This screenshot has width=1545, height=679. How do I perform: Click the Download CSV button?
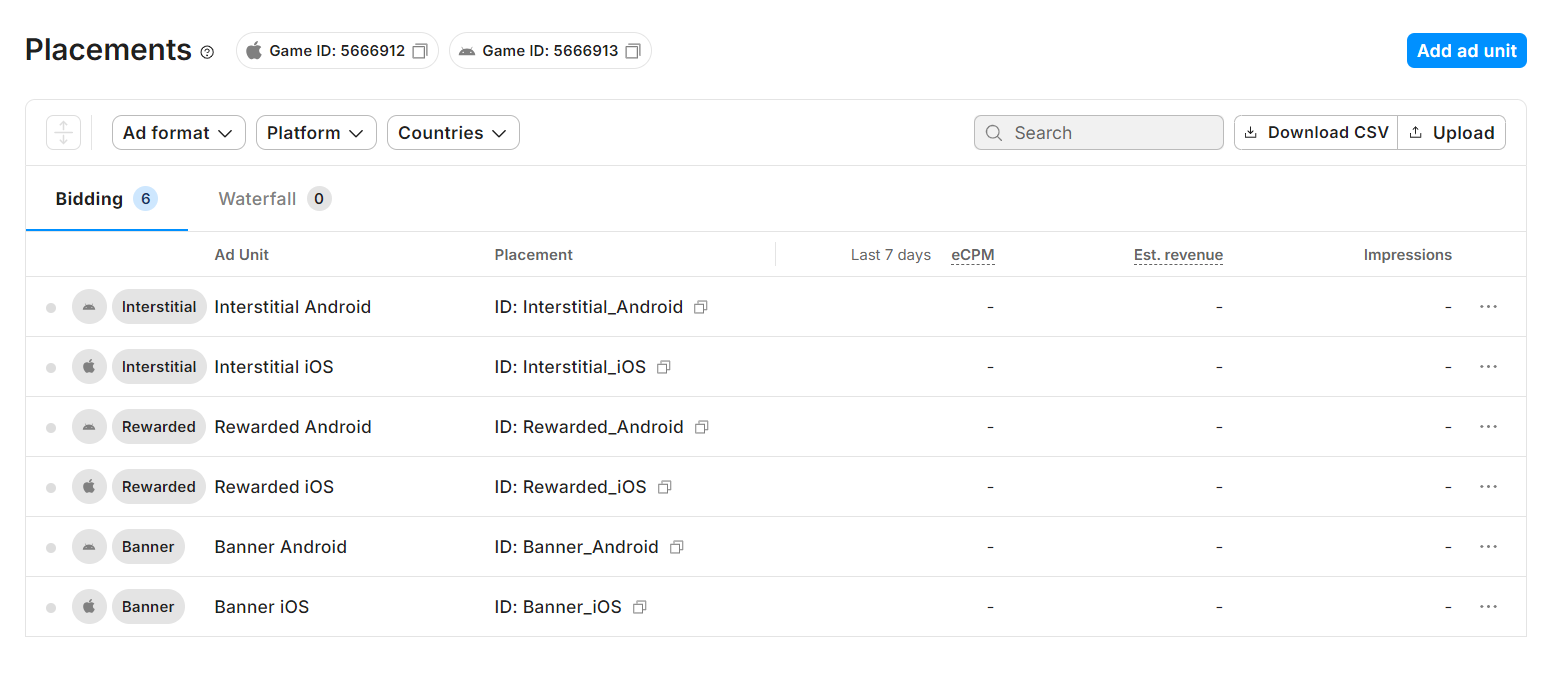pyautogui.click(x=1316, y=133)
